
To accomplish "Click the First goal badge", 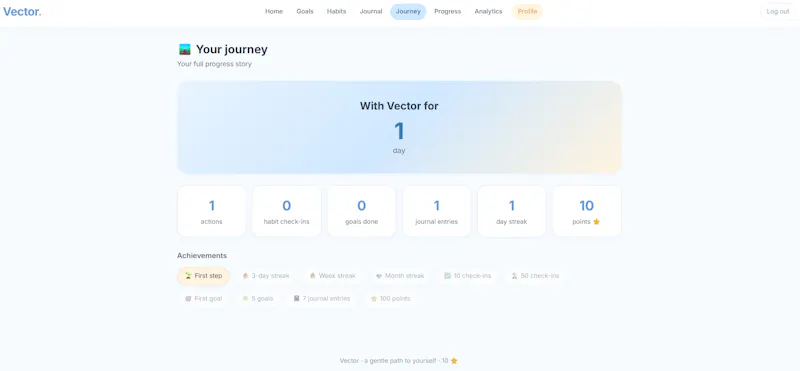I will tap(204, 299).
